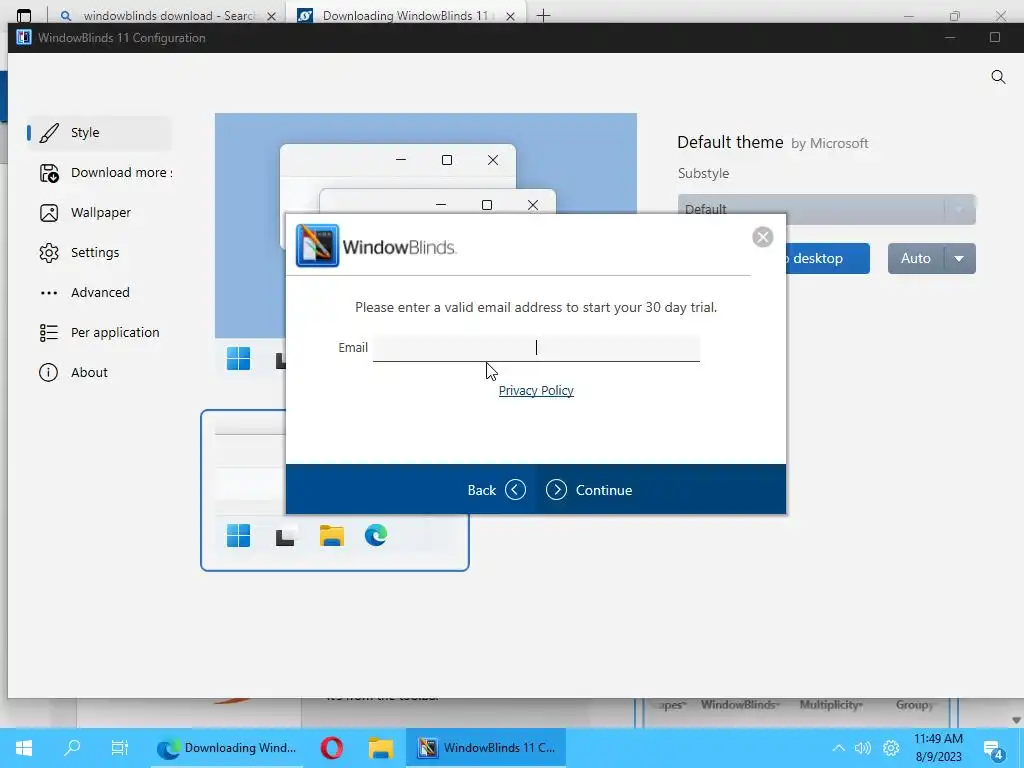Switch to WindowBlinds 11 taskbar item
The width and height of the screenshot is (1024, 768).
487,748
